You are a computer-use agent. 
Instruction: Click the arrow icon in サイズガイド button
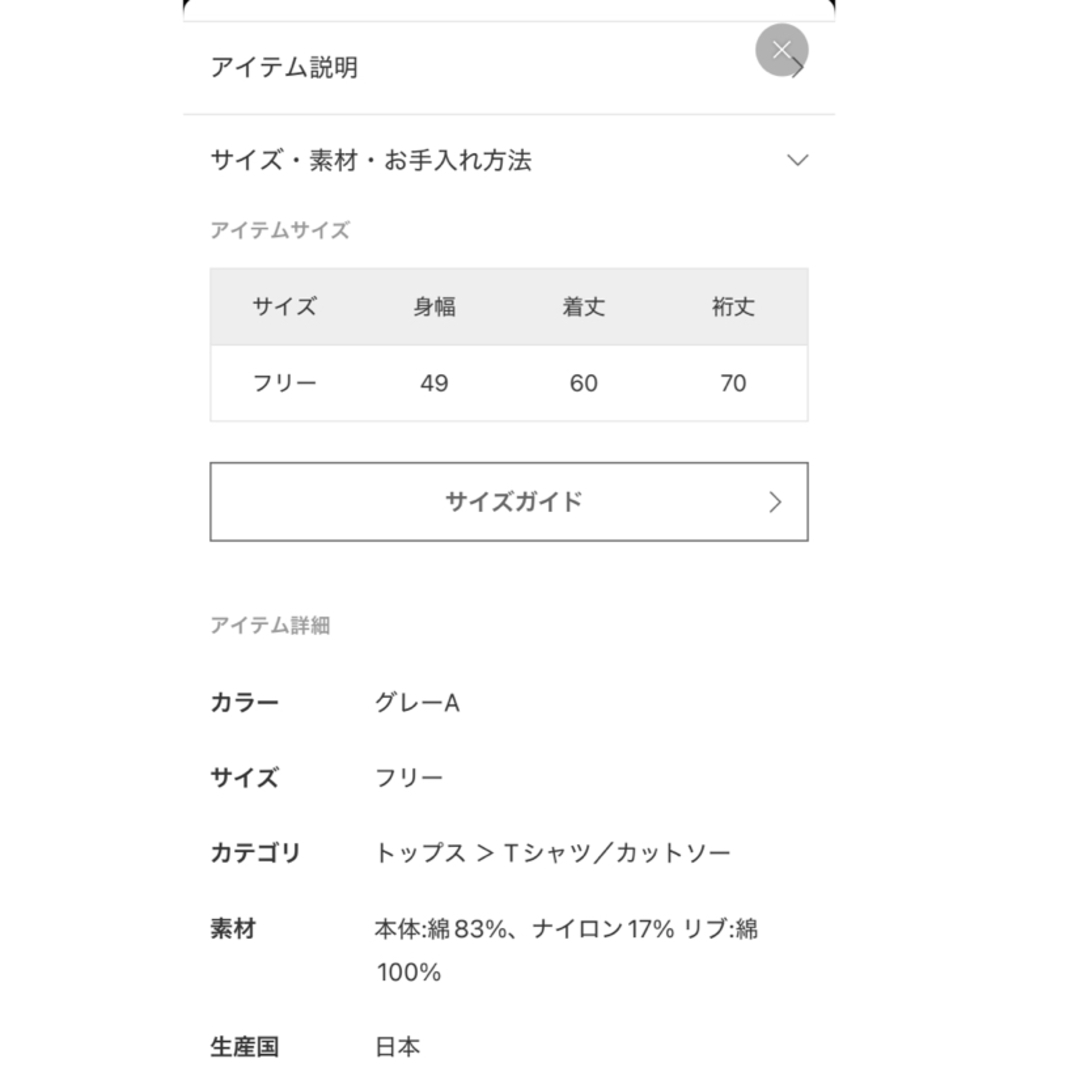[775, 502]
